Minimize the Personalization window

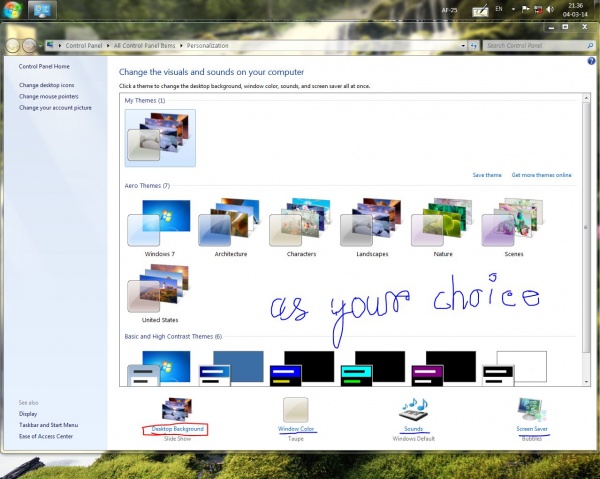coord(551,27)
